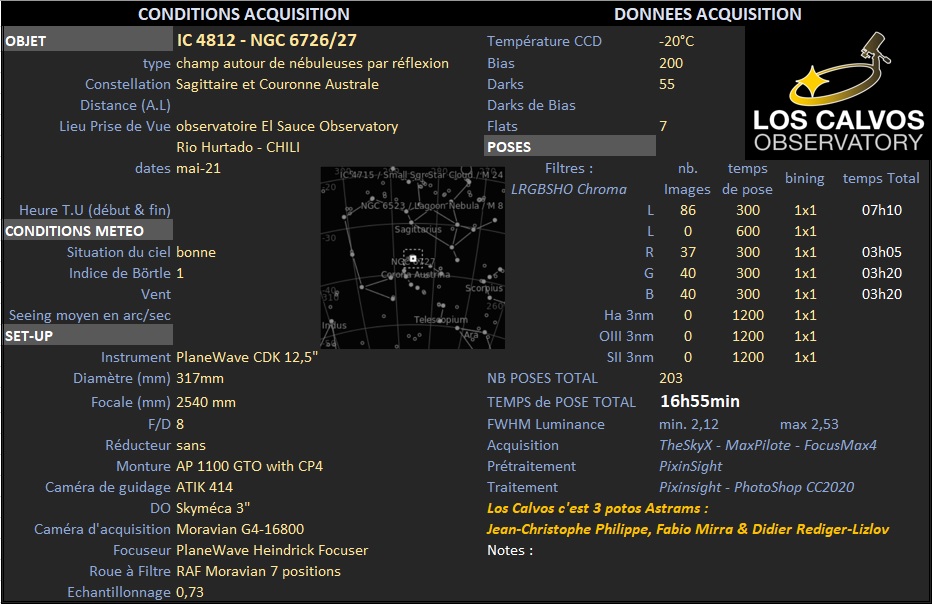Screen dimensions: 932x604
Task: Select the Ha 3nm pose time 1200
Action: (747, 315)
